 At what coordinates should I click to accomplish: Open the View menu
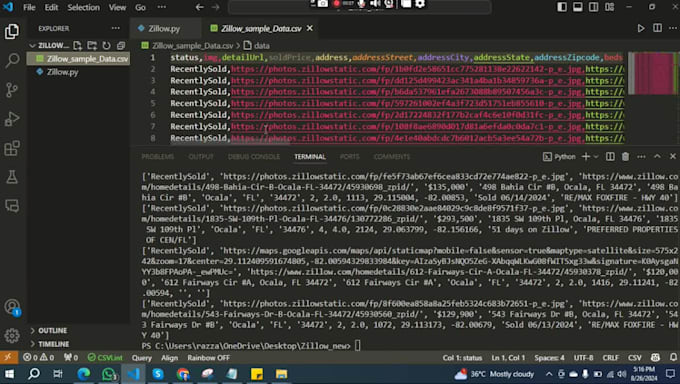117,7
